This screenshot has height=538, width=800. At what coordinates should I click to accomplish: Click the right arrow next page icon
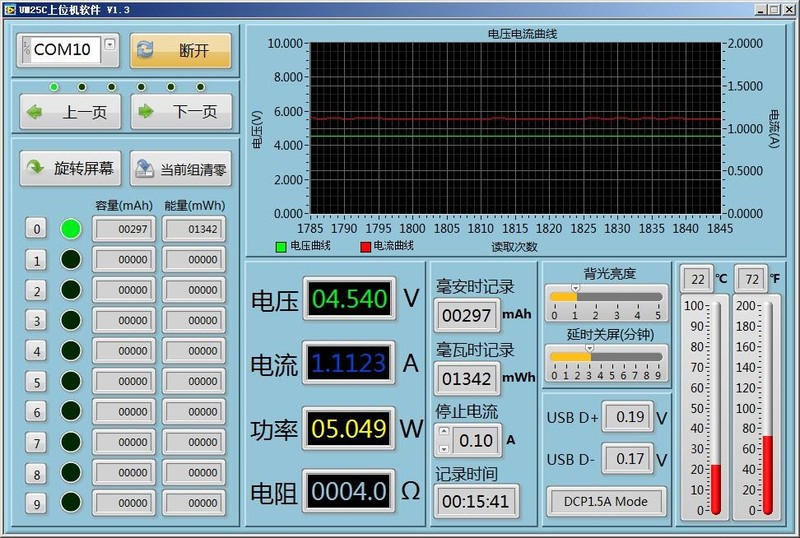(147, 112)
